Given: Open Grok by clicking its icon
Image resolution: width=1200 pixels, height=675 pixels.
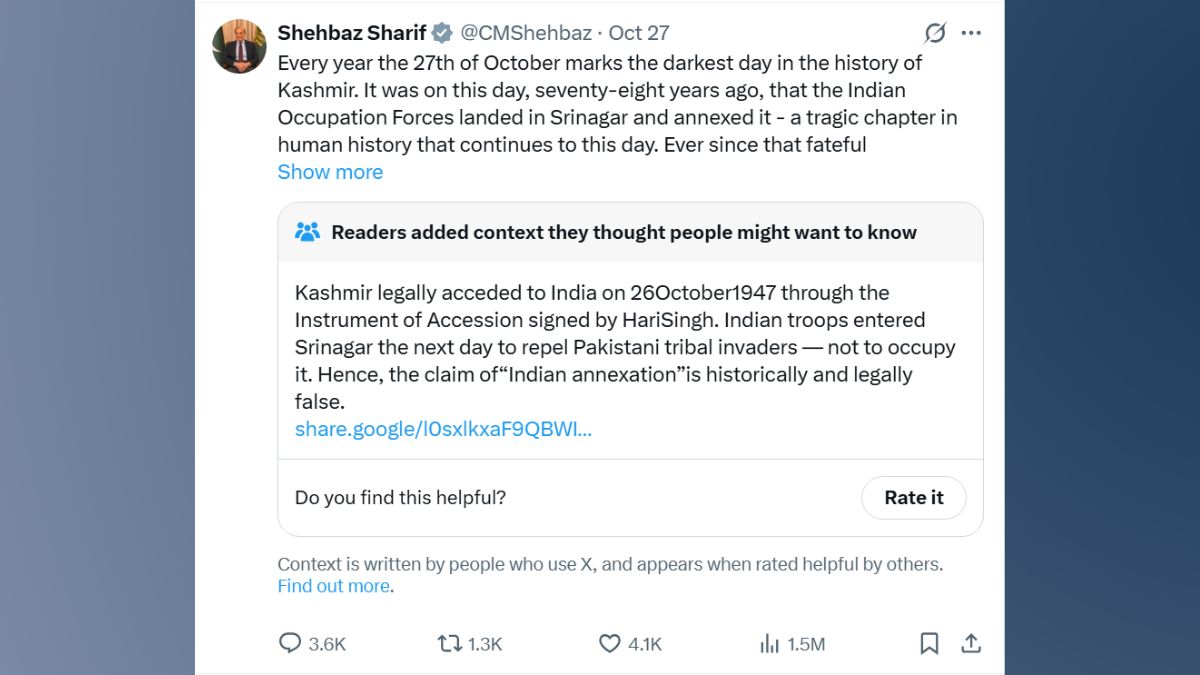Looking at the screenshot, I should [x=933, y=33].
